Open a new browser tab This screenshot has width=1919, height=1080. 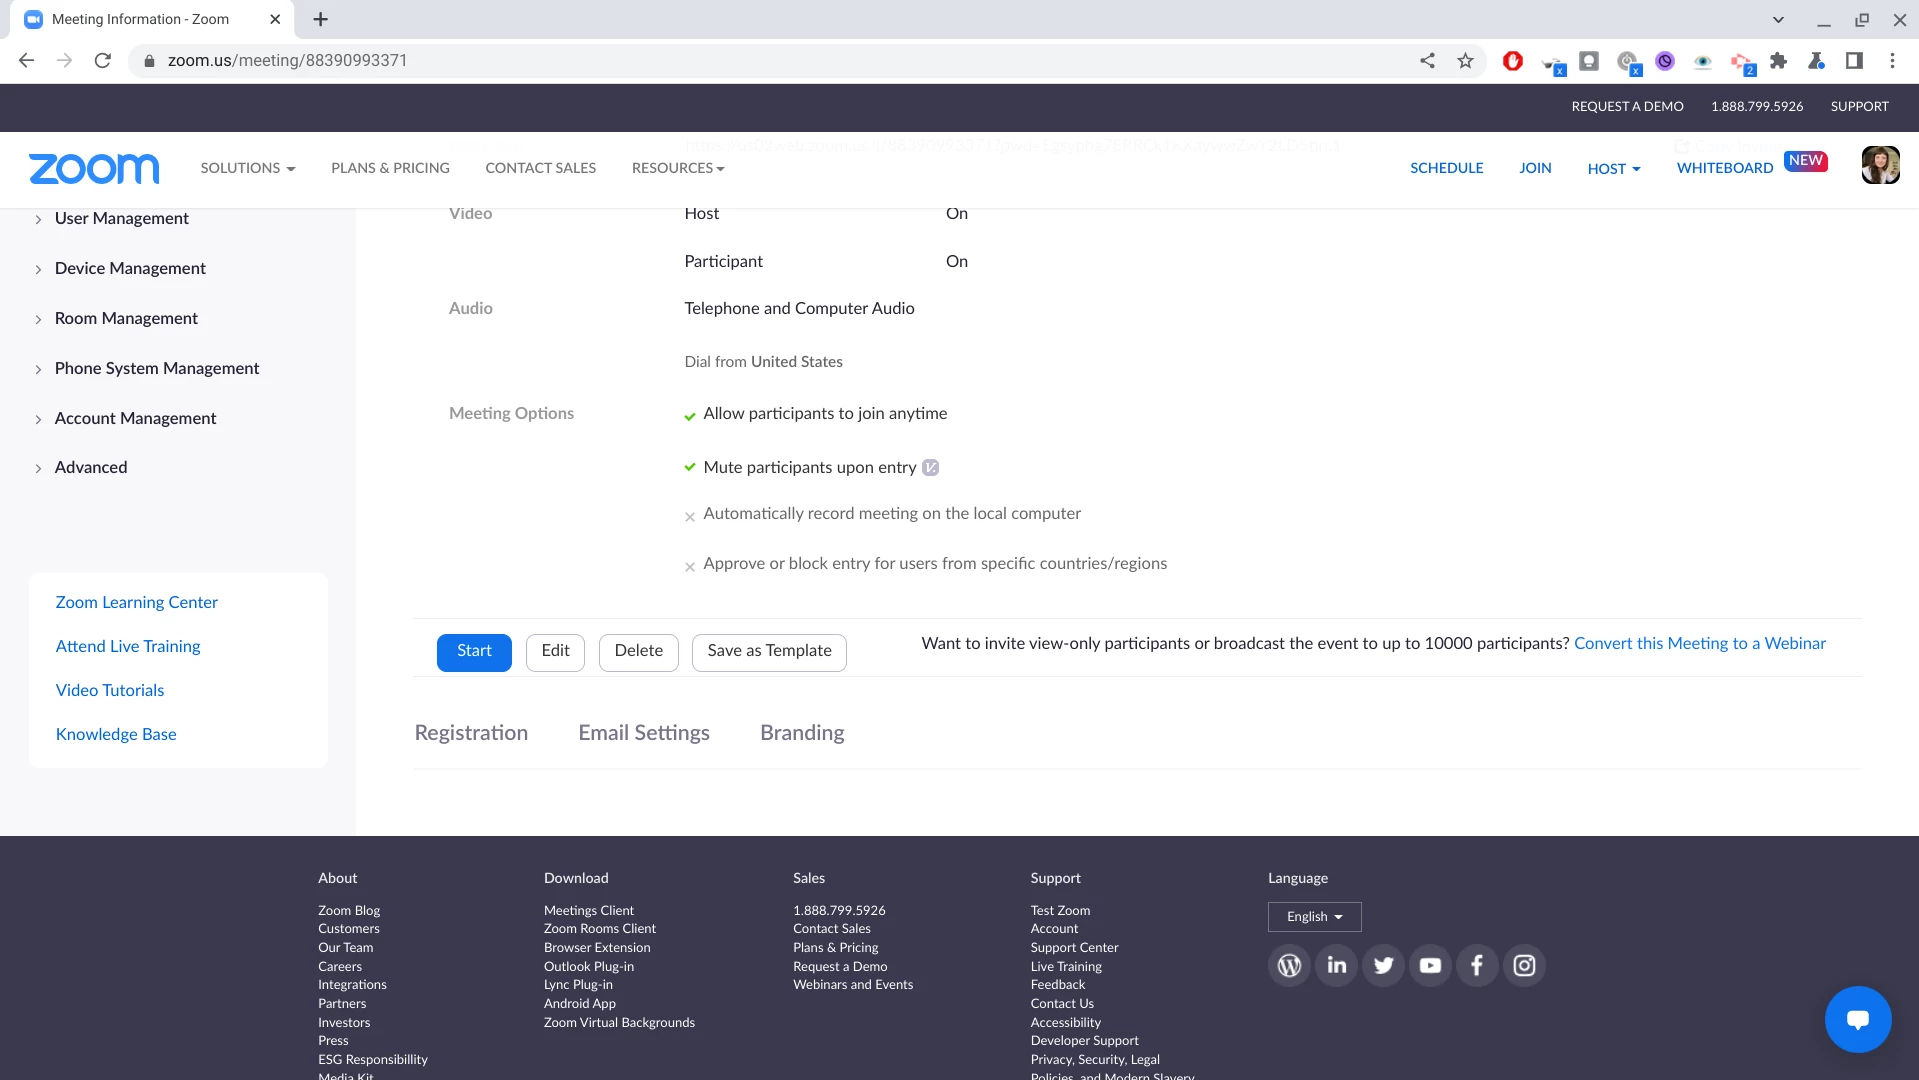pyautogui.click(x=320, y=19)
